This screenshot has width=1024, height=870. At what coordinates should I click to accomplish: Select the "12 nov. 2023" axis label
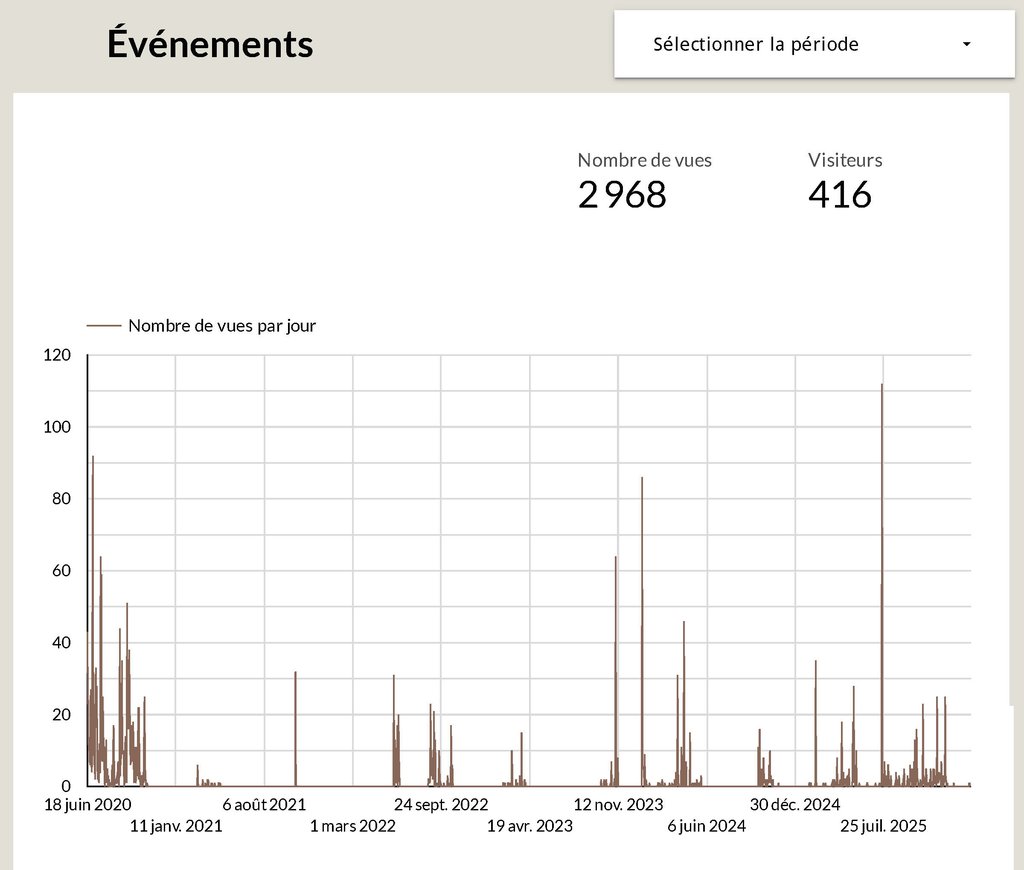tap(618, 805)
